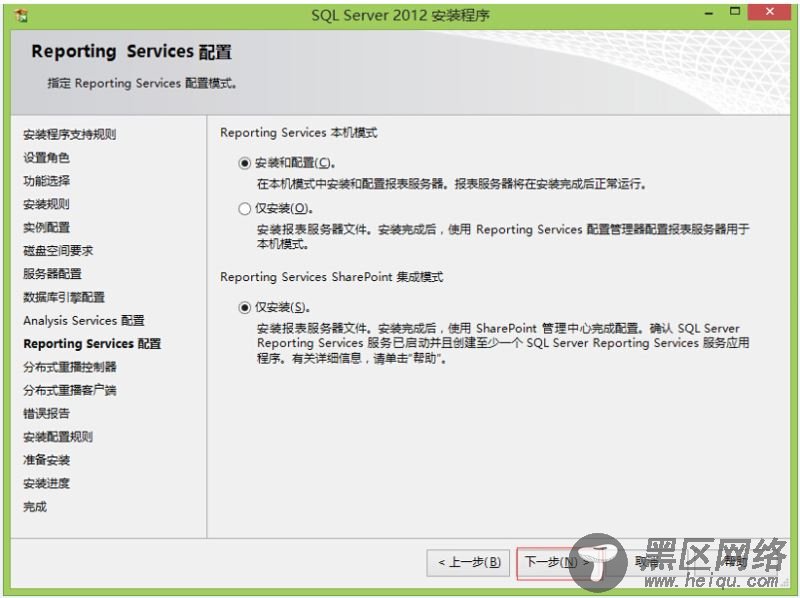The height and width of the screenshot is (598, 800).
Task: Click the 安装规则 step in sidebar
Action: pos(46,204)
